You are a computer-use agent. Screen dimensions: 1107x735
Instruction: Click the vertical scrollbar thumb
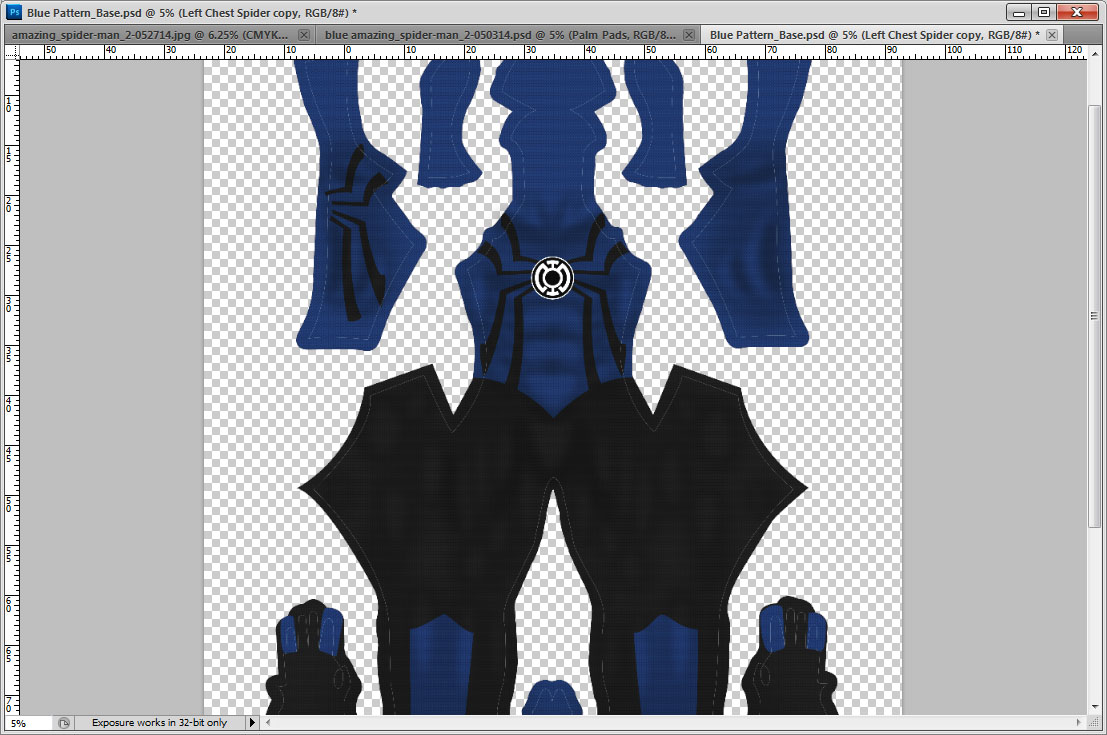[1094, 316]
